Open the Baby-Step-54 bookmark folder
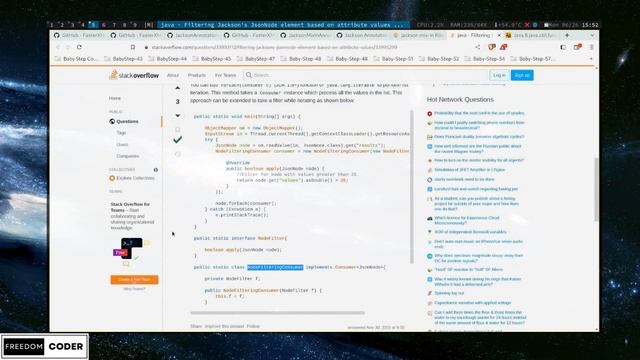 [484, 59]
